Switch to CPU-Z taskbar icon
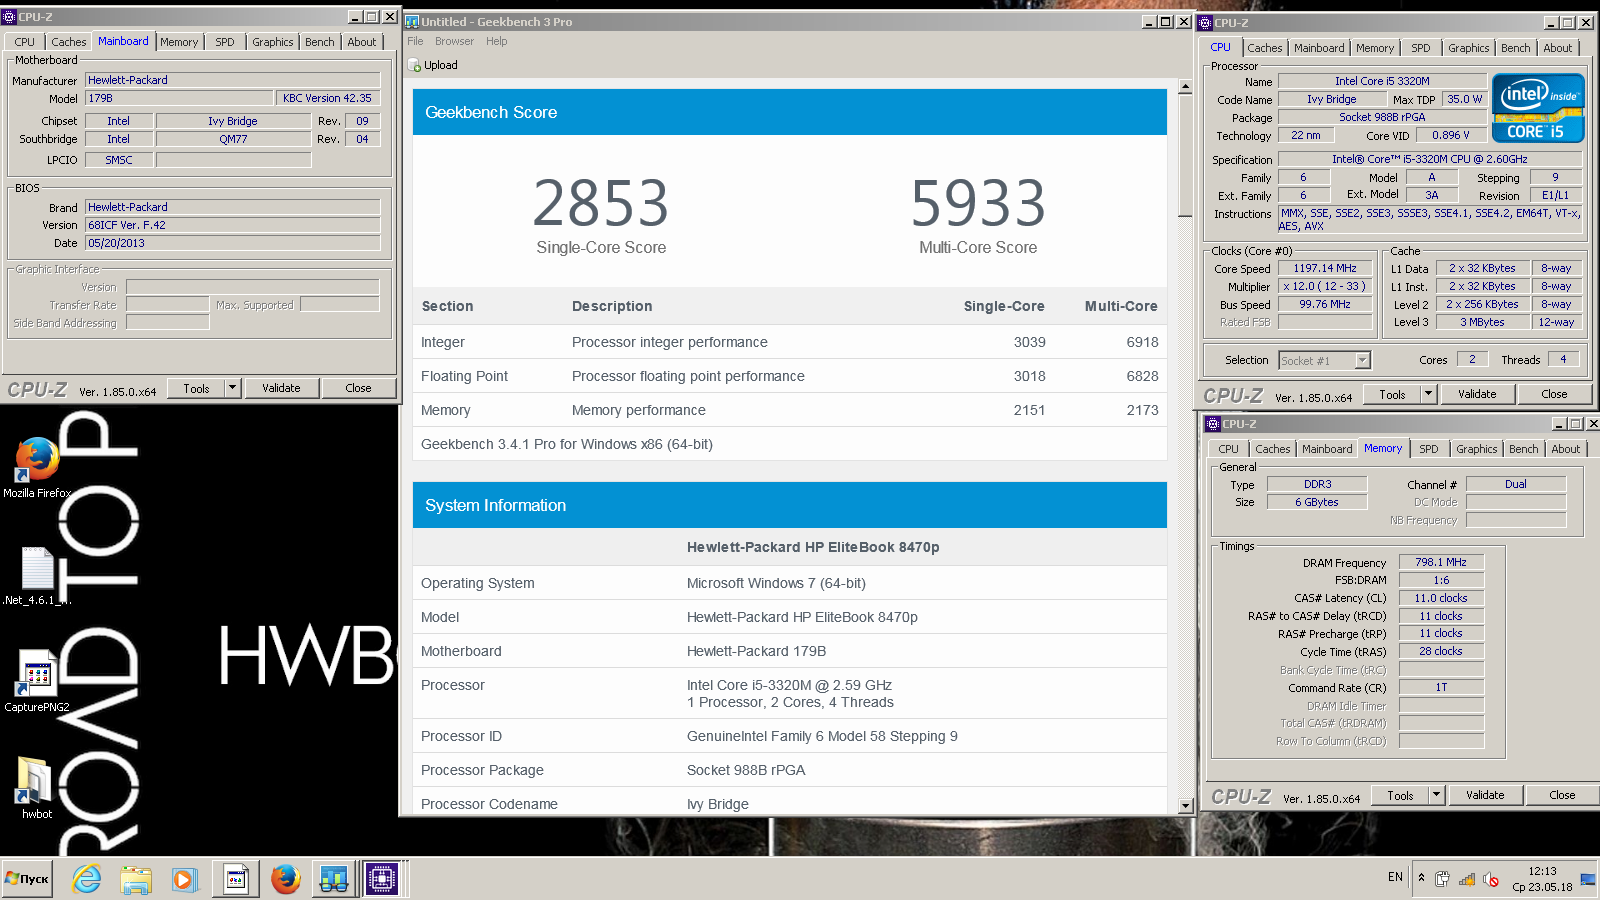 pos(382,879)
